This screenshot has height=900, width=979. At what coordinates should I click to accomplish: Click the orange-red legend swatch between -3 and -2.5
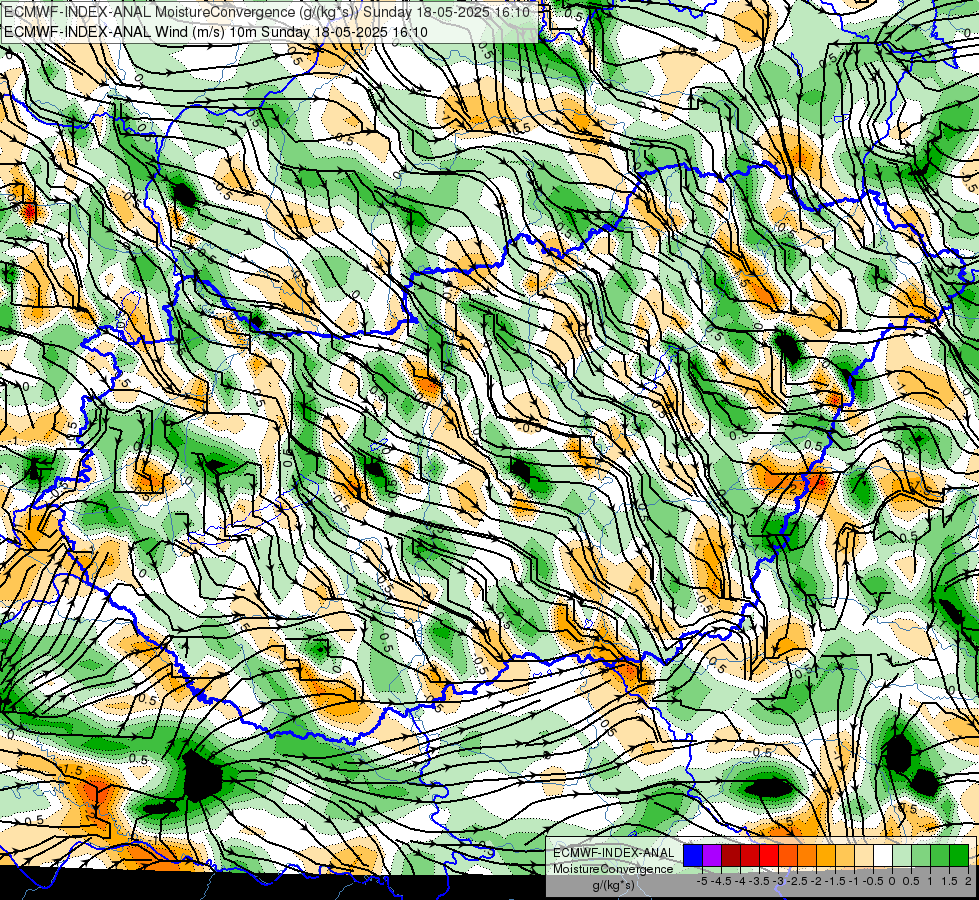tap(788, 856)
